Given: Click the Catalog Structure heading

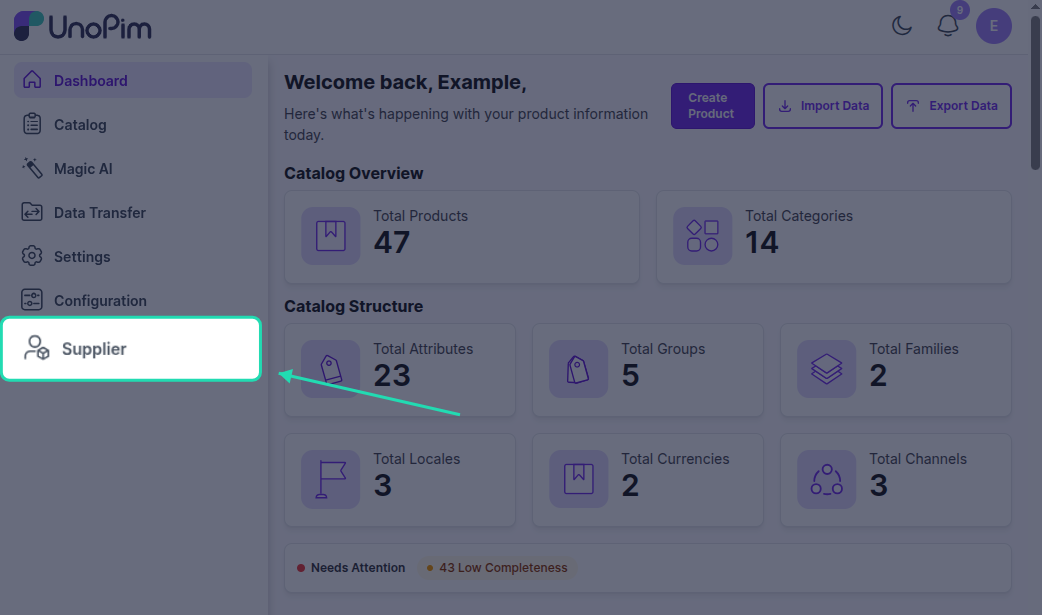Looking at the screenshot, I should pos(354,307).
